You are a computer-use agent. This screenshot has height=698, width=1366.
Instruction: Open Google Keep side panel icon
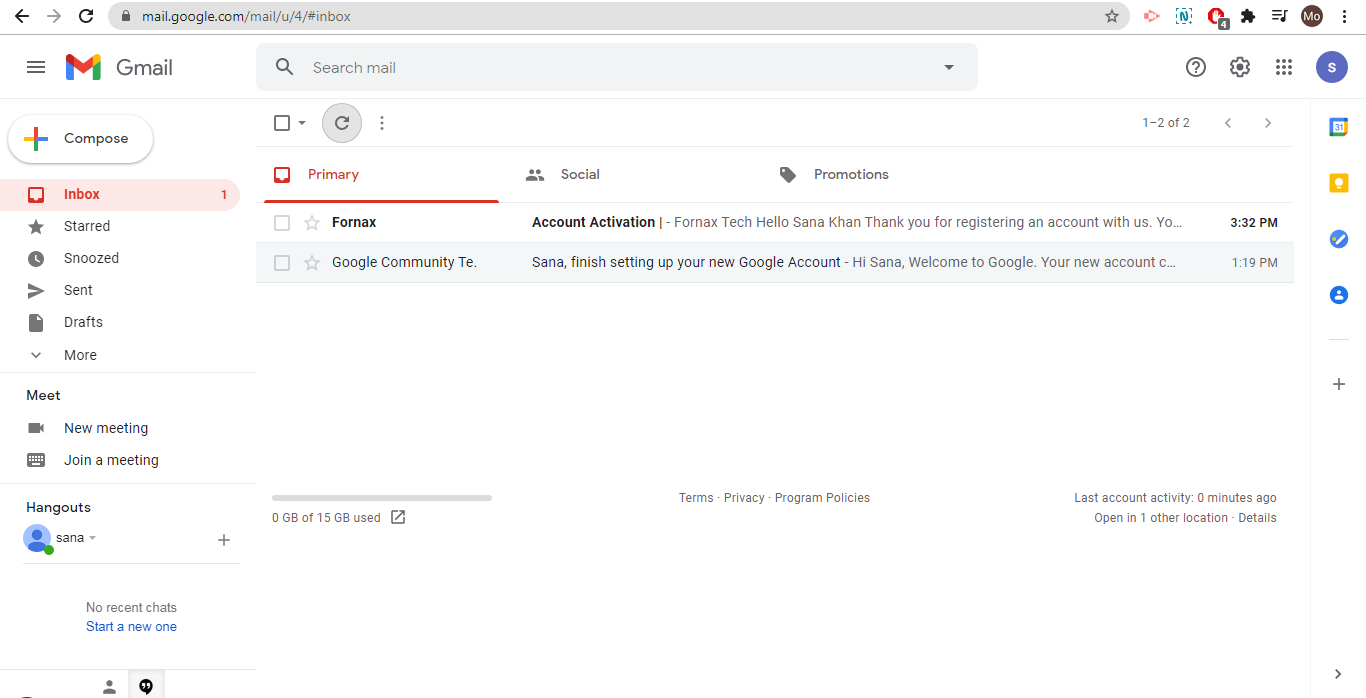click(1338, 183)
